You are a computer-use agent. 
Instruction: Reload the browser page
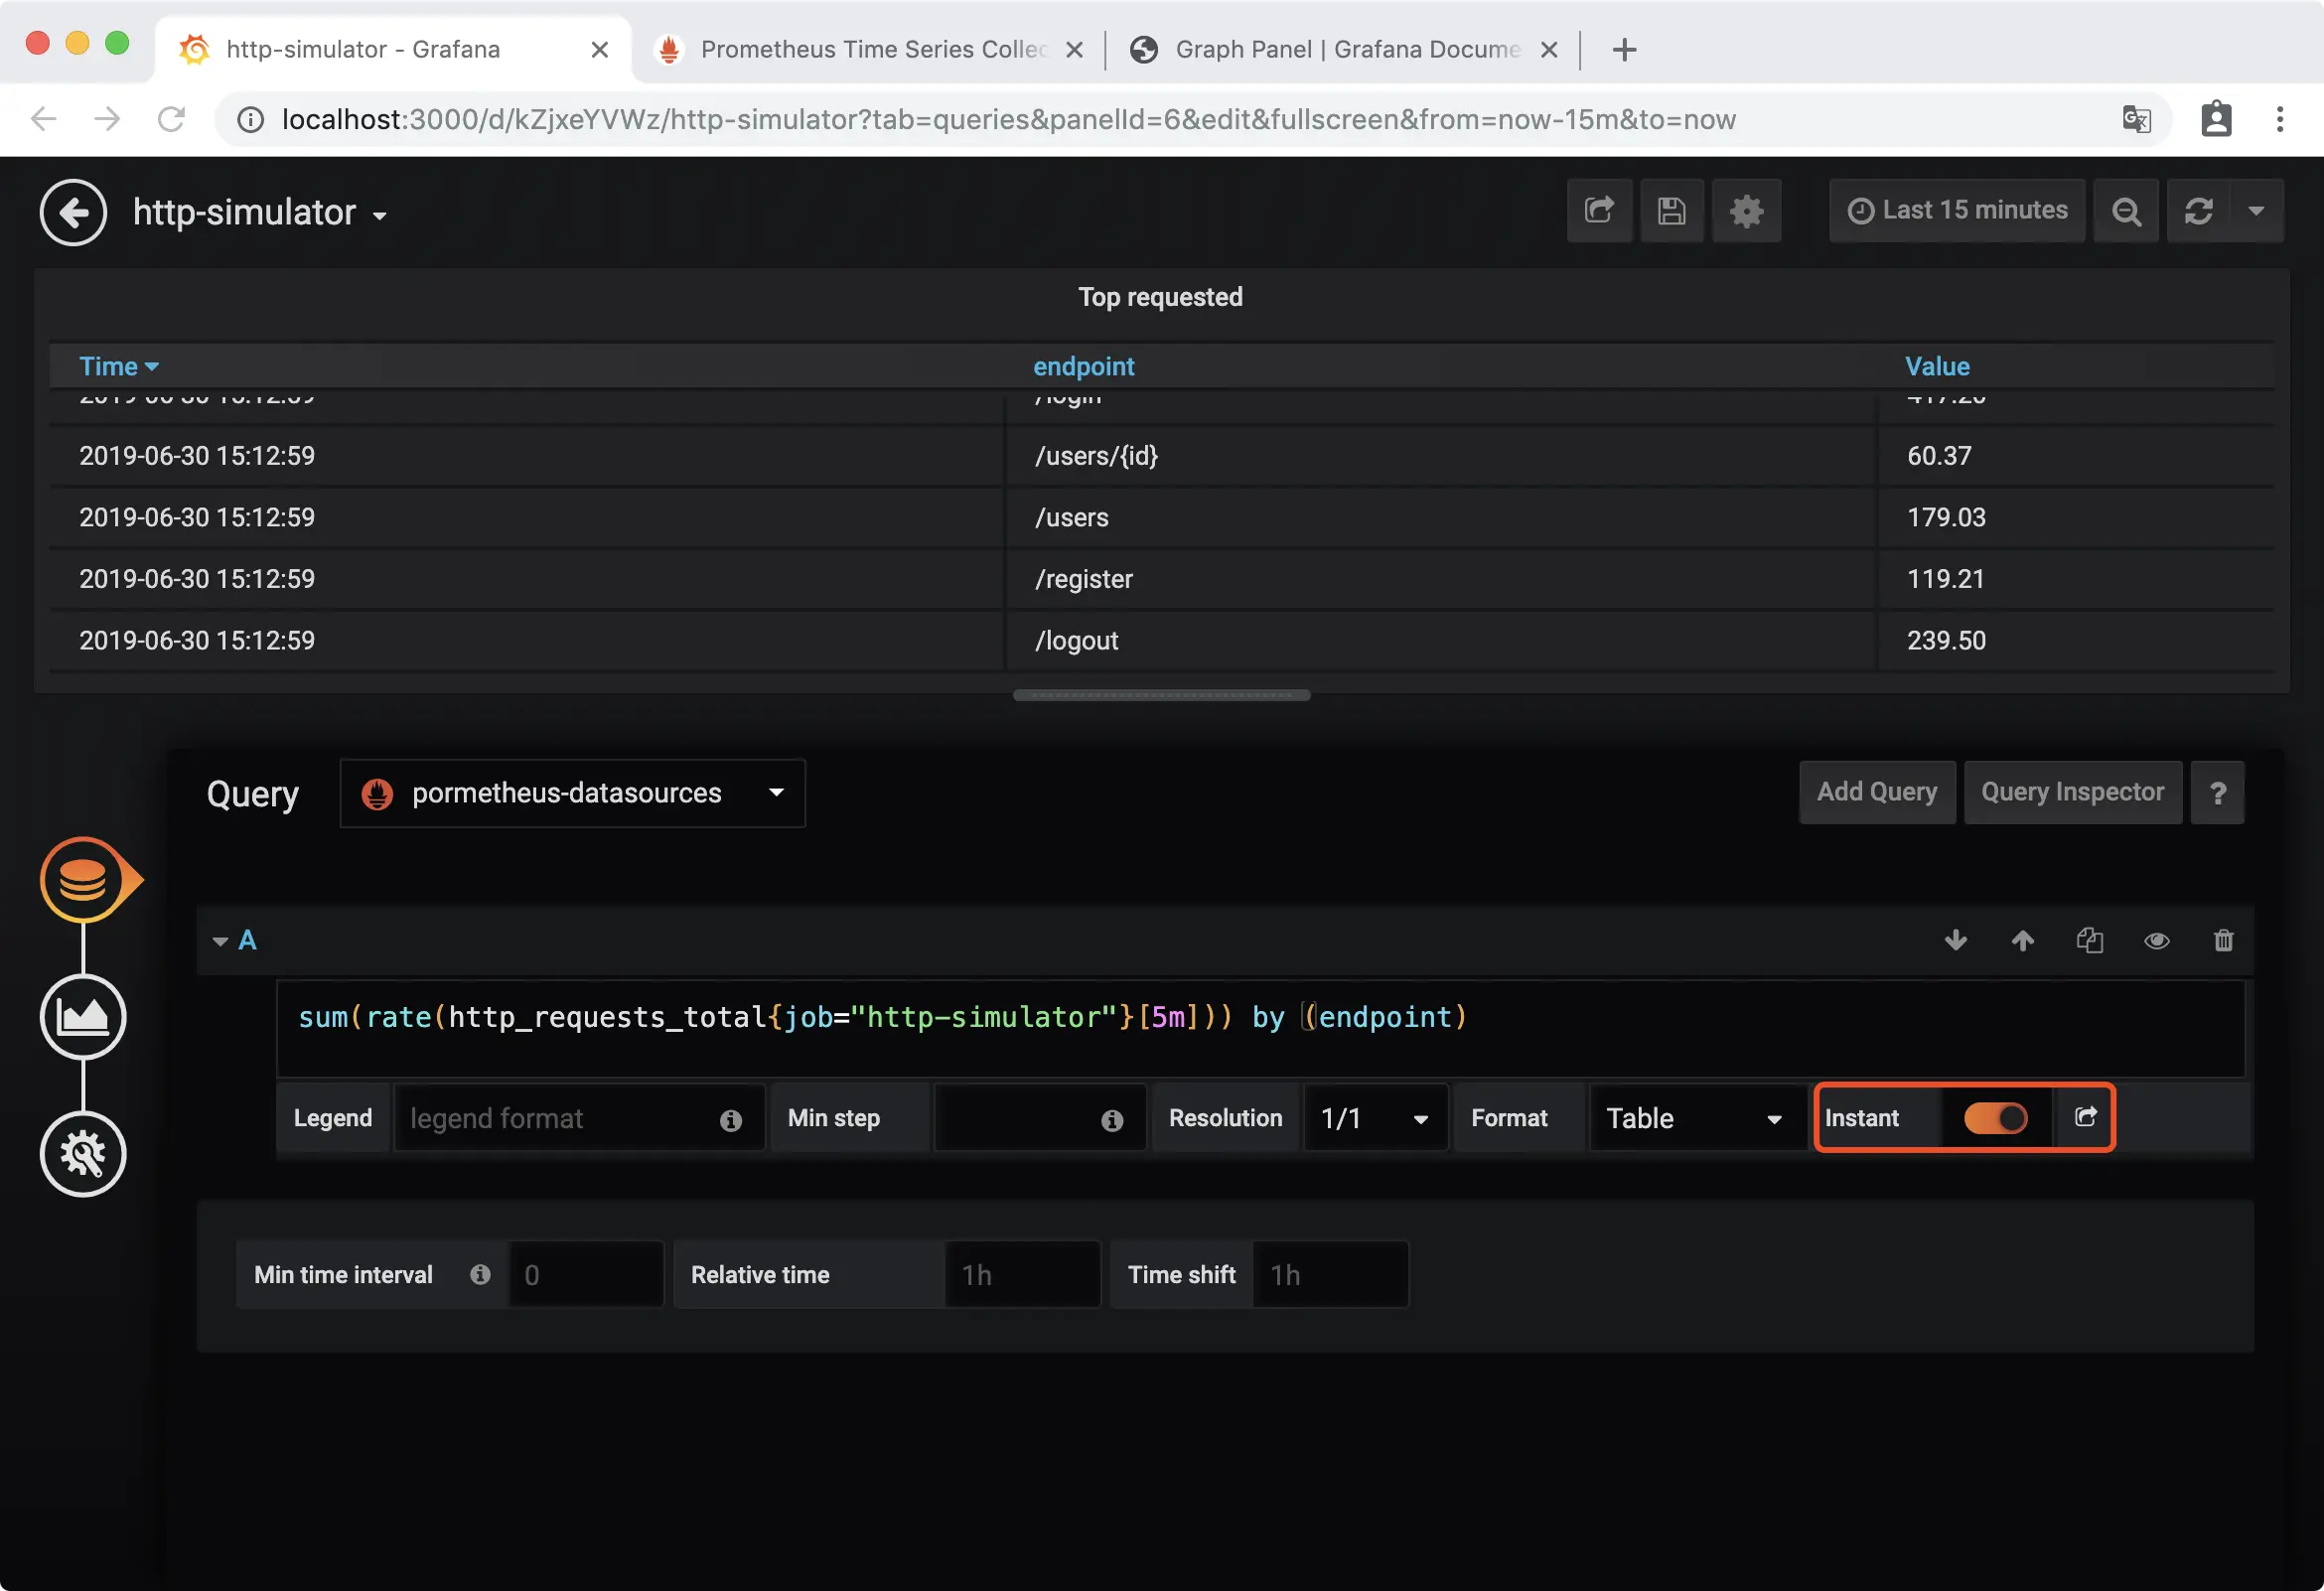171,119
